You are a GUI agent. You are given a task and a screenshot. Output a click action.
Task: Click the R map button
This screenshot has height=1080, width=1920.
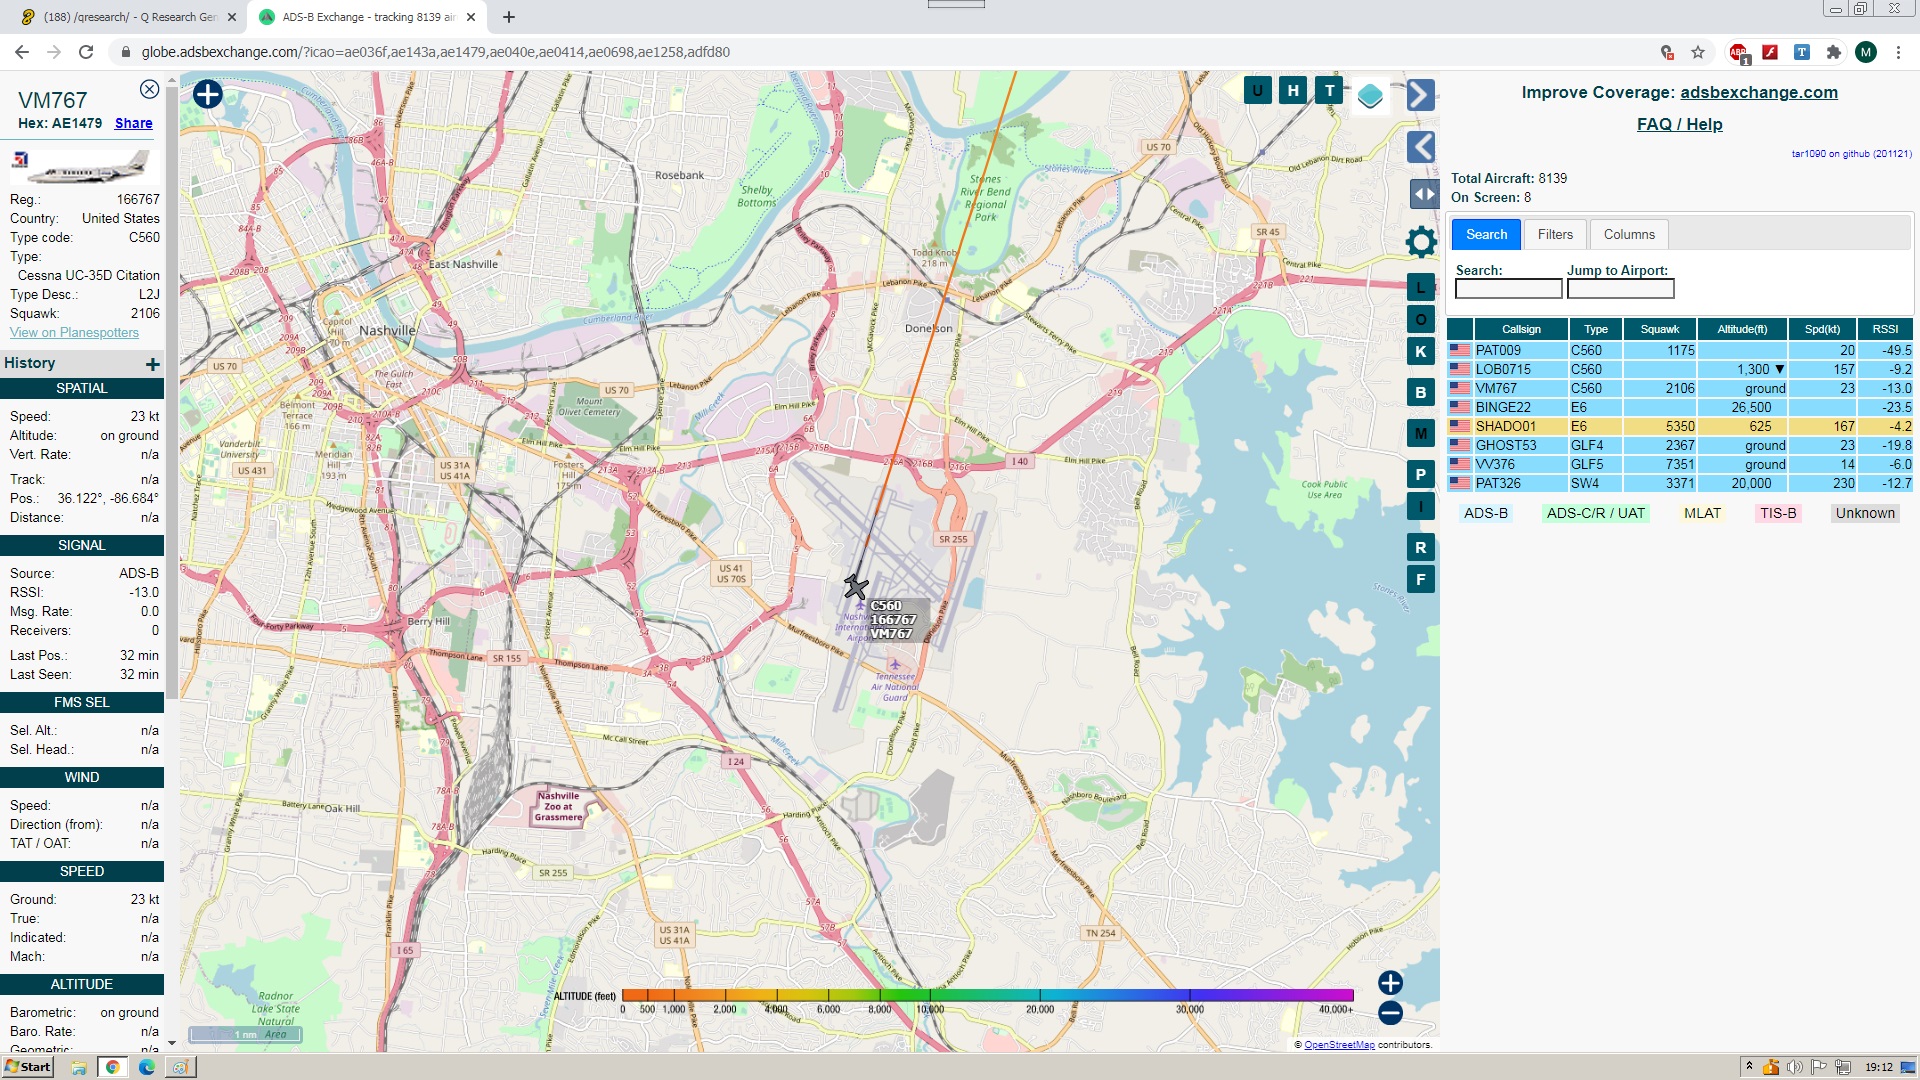pyautogui.click(x=1420, y=548)
